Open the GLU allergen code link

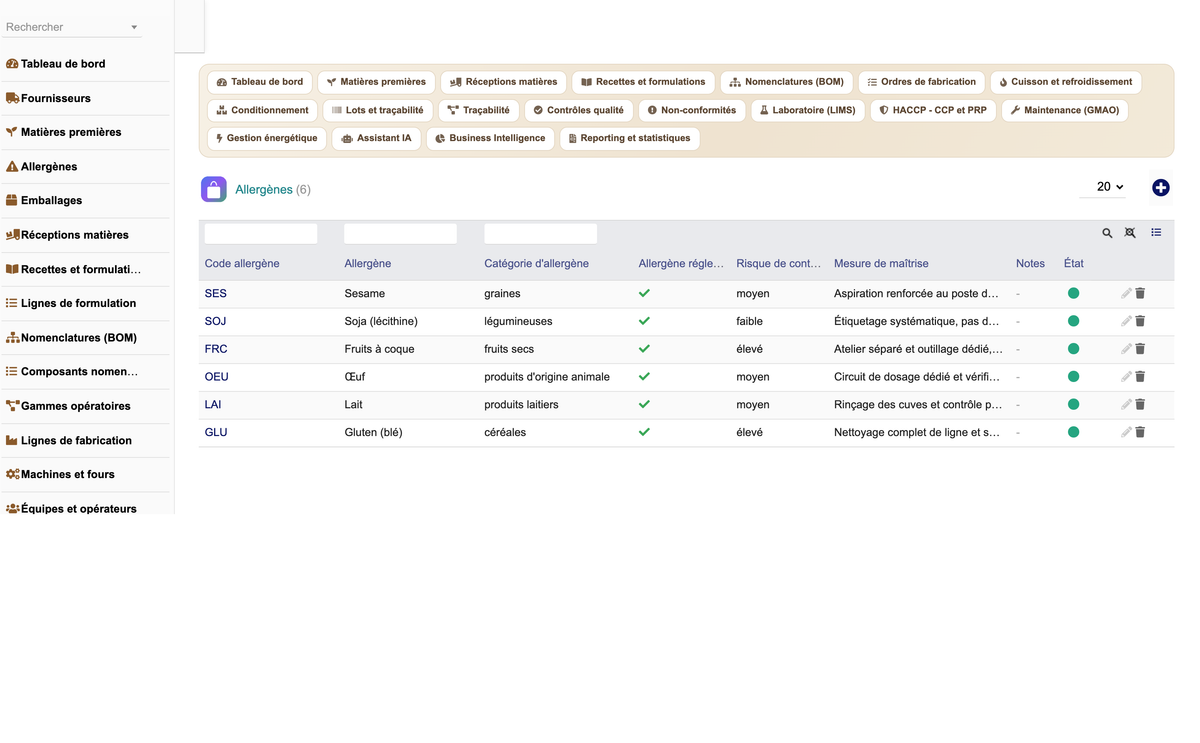pos(216,432)
